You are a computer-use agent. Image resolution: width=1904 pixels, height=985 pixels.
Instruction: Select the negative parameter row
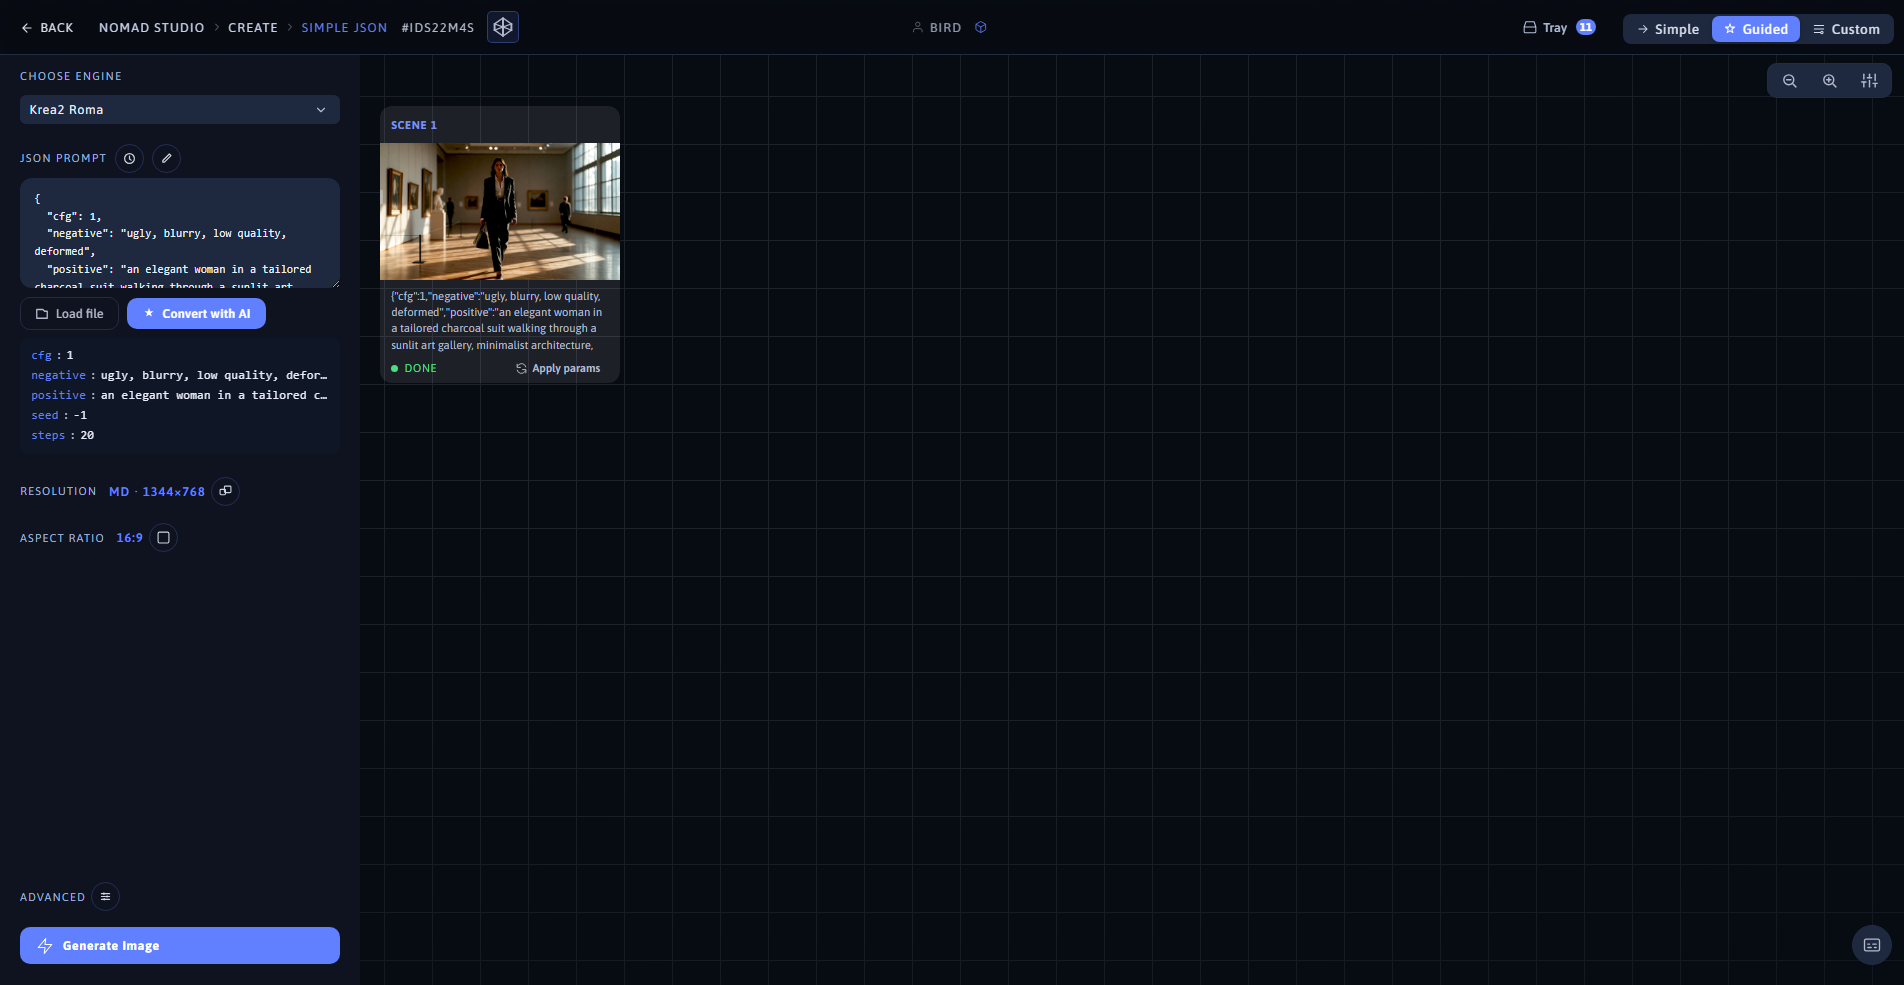click(x=180, y=375)
